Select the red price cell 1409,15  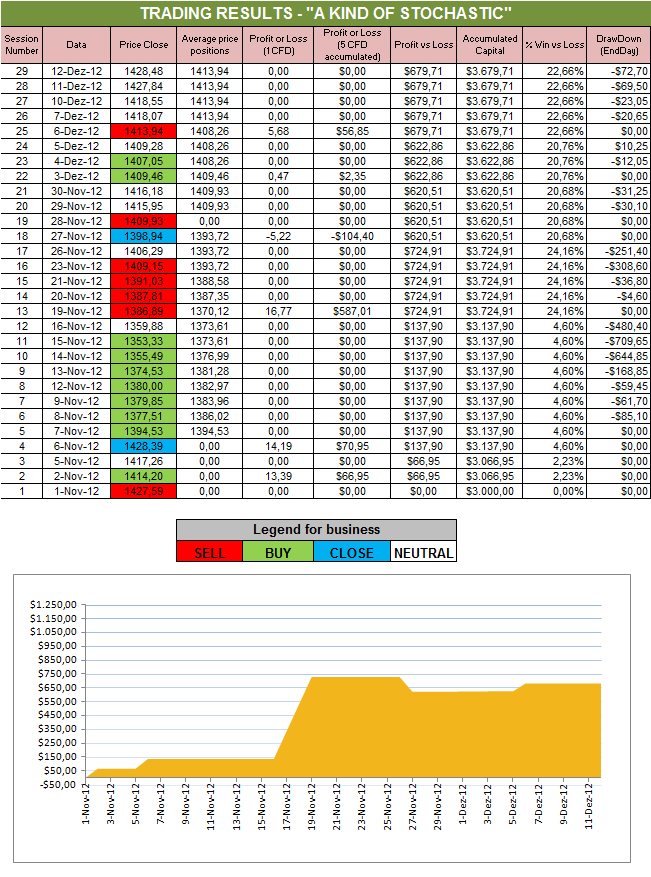tap(144, 266)
